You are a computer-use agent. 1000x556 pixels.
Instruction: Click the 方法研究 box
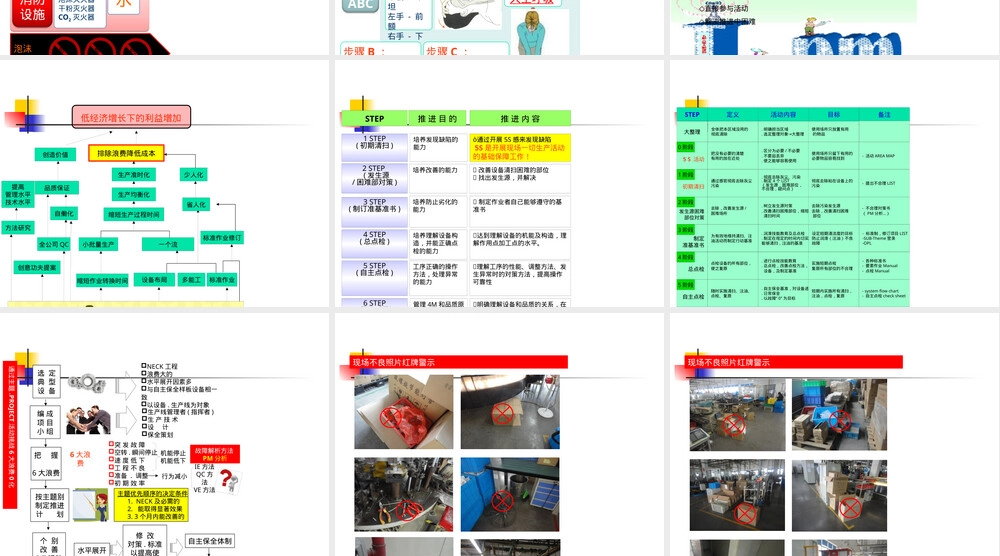click(x=18, y=228)
